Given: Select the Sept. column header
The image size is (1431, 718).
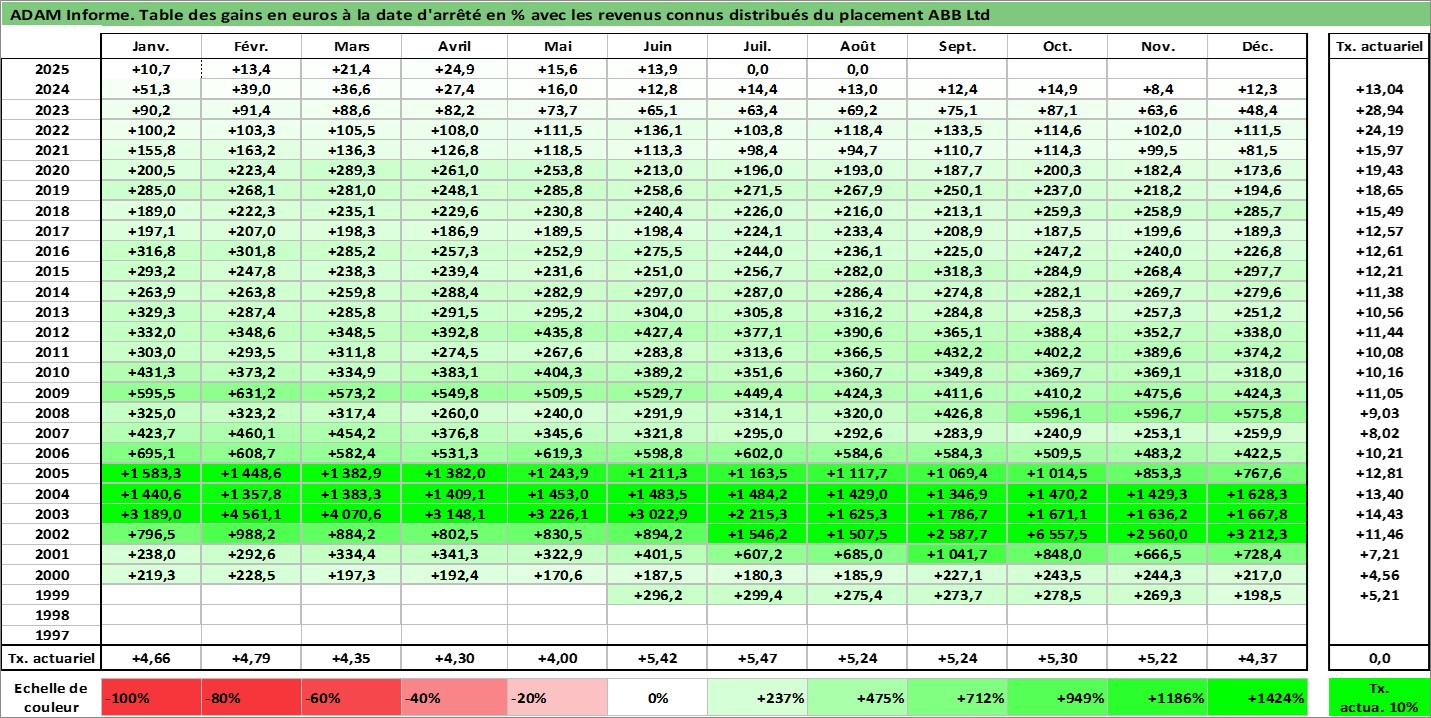Looking at the screenshot, I should [958, 47].
